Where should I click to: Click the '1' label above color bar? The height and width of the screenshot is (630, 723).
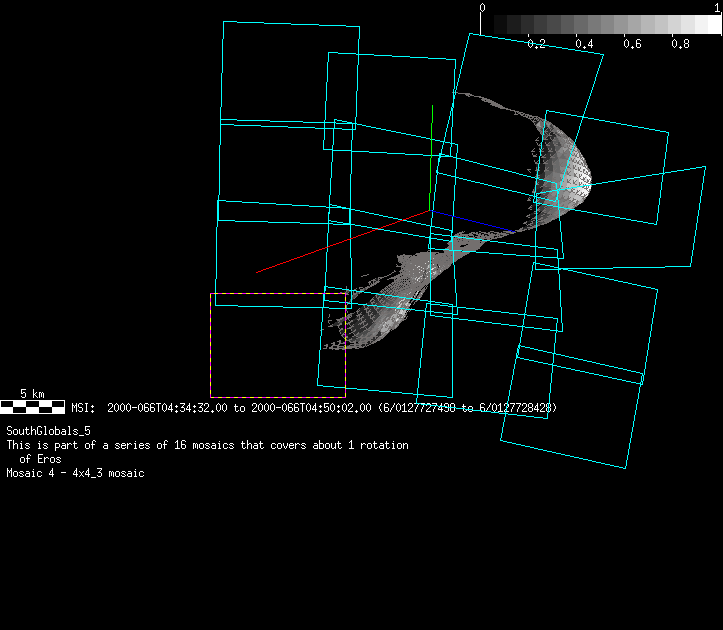(x=717, y=7)
